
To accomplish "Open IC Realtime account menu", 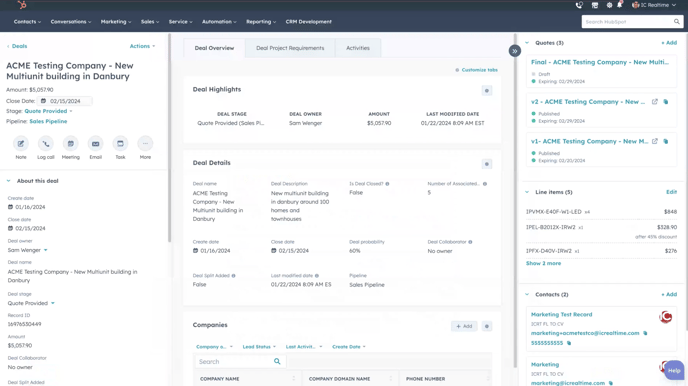I will pos(654,5).
